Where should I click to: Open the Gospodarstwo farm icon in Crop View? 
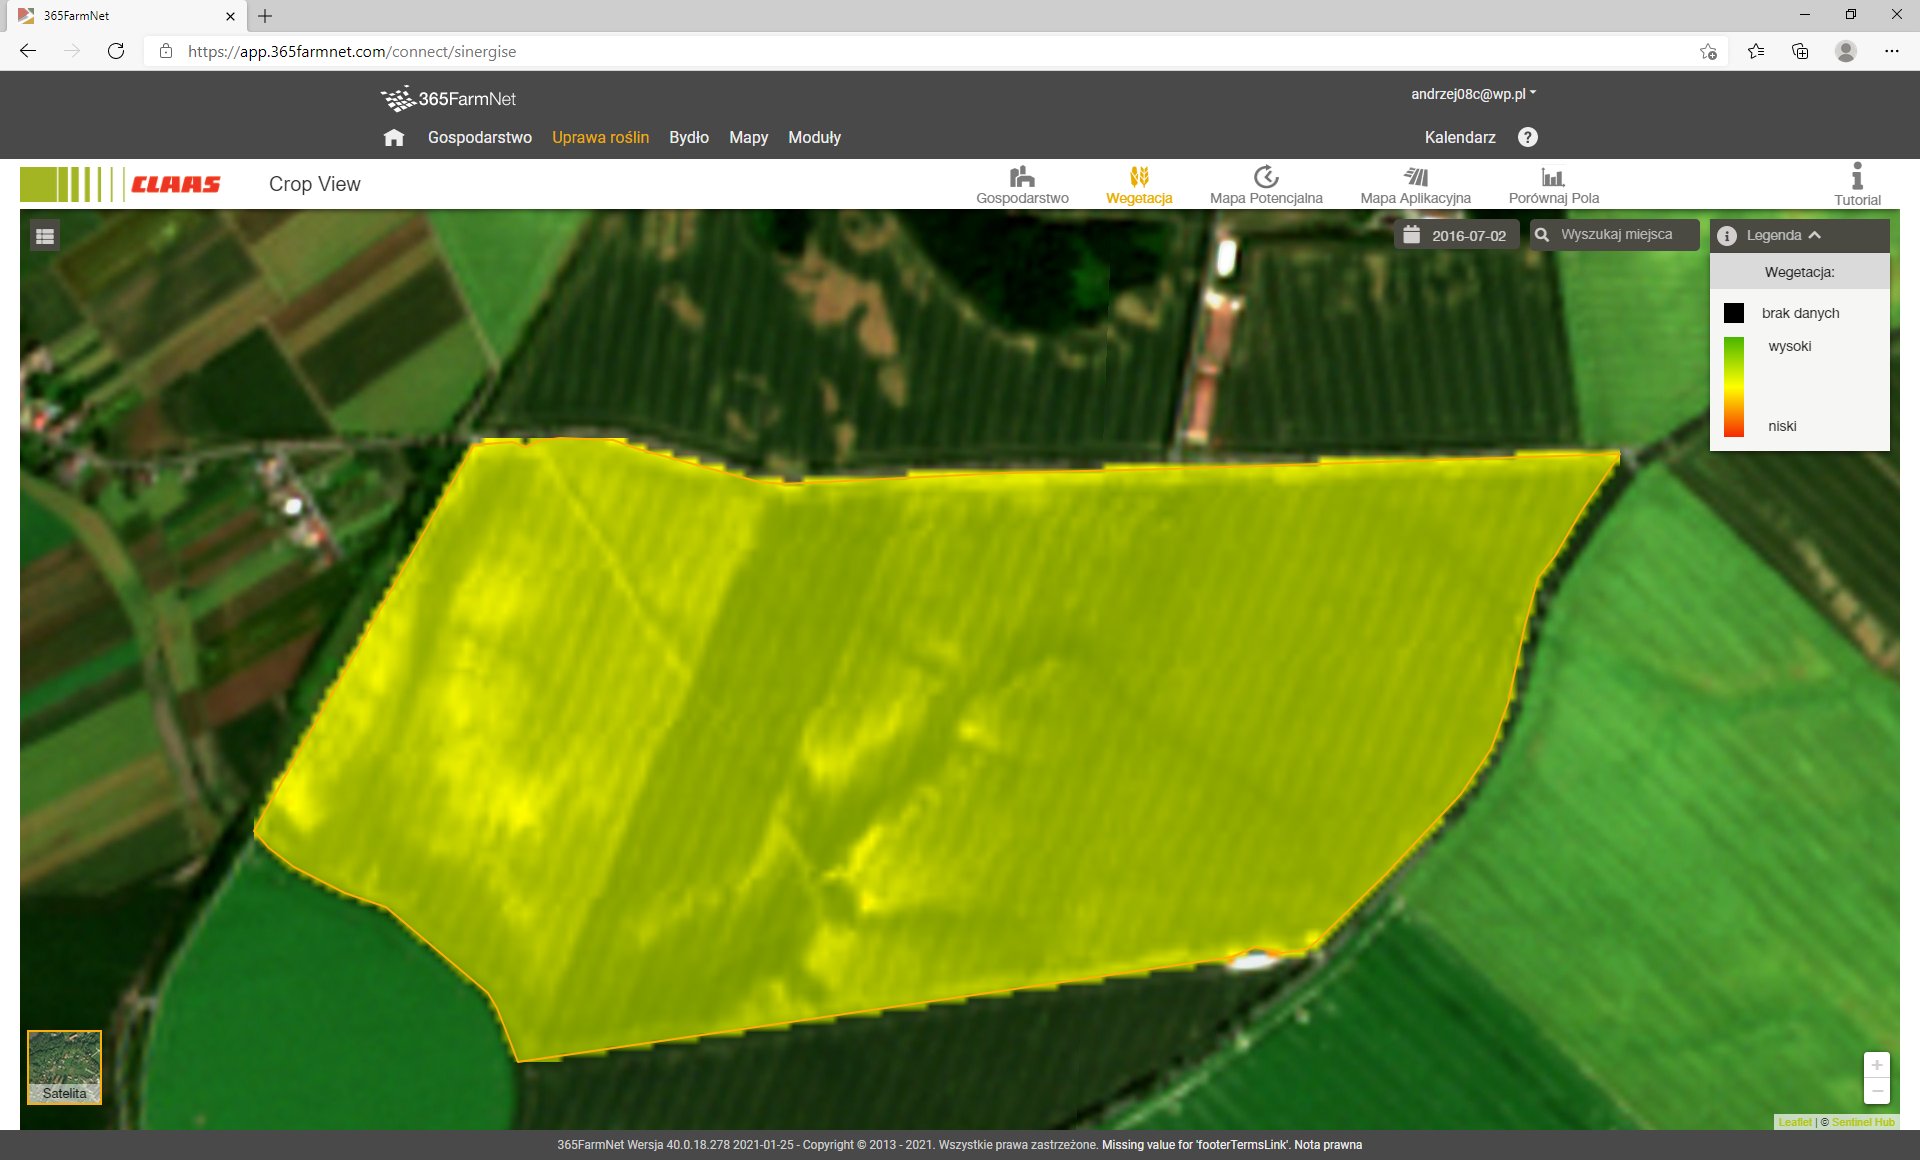coord(1021,178)
